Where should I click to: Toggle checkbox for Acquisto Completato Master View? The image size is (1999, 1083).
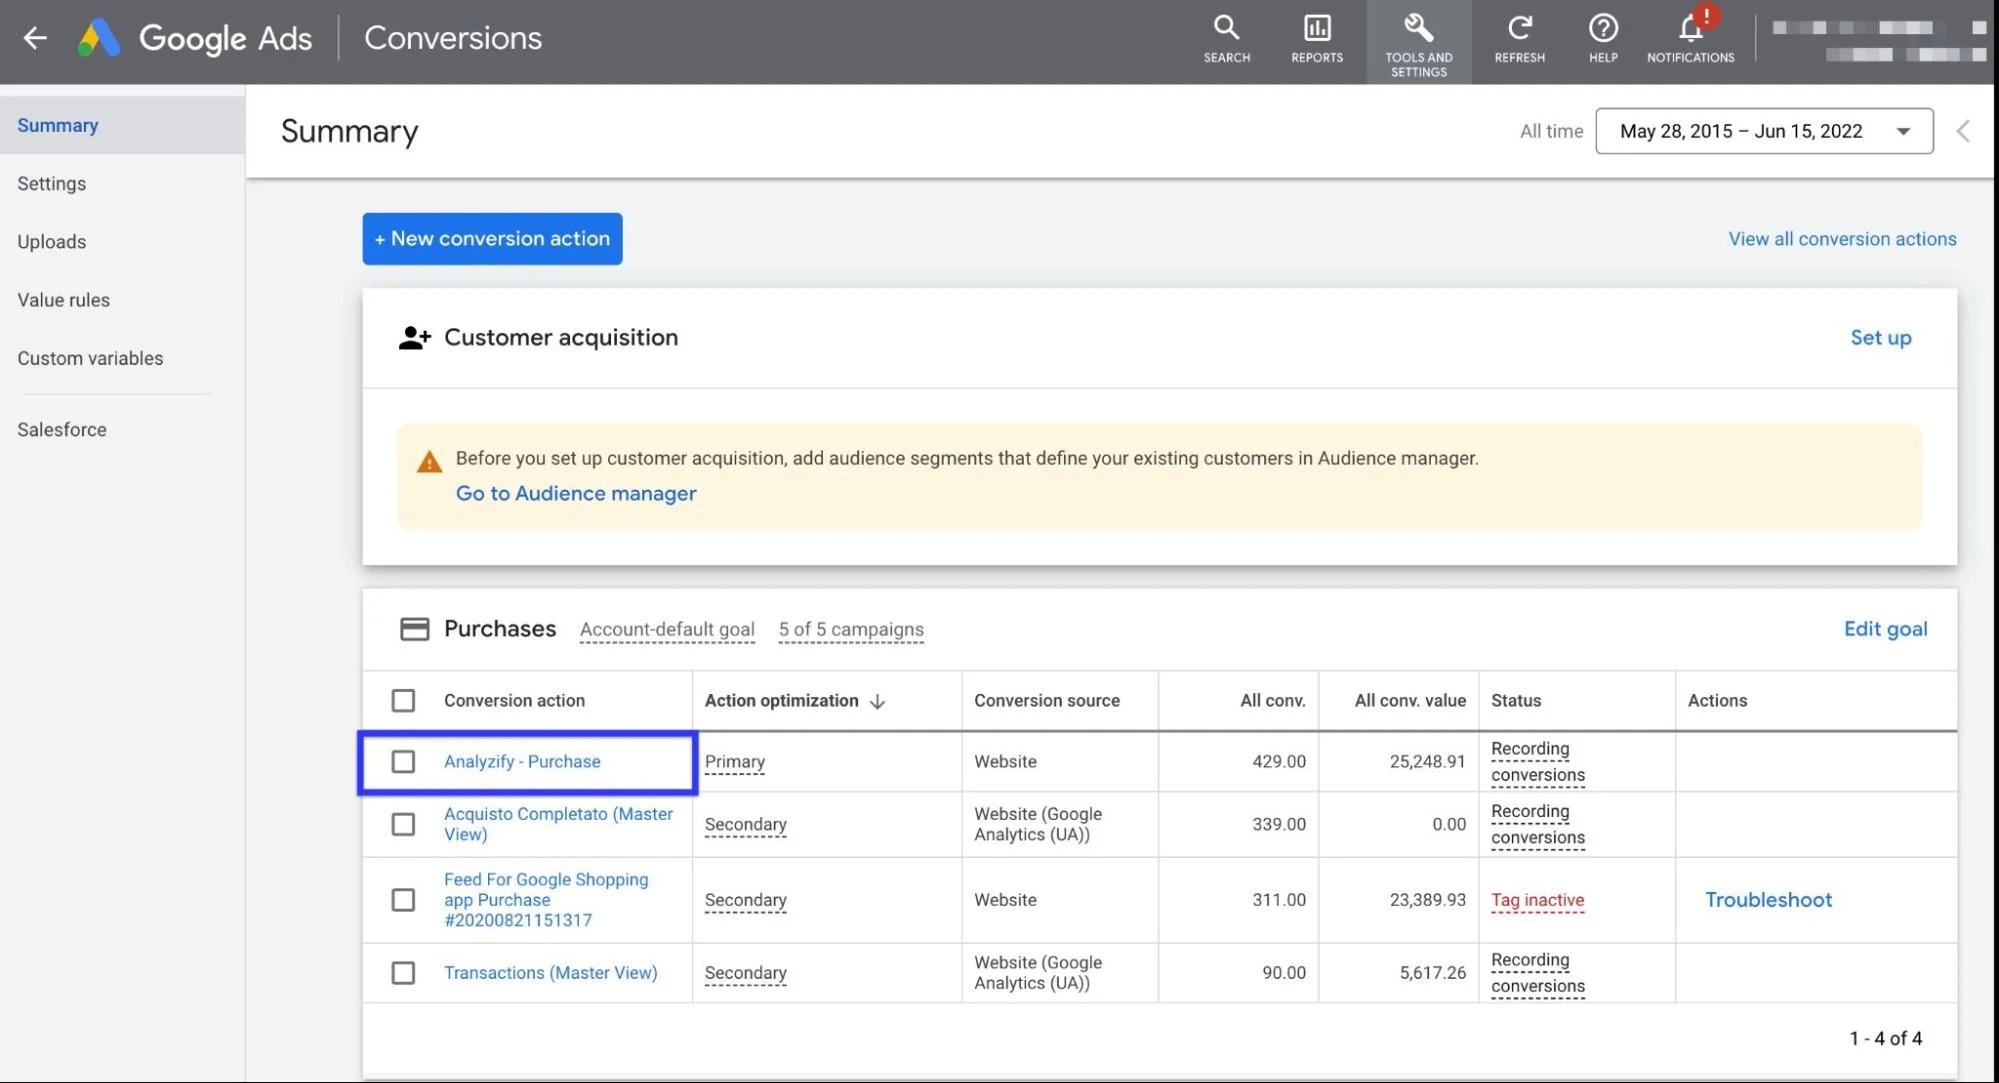[x=403, y=823]
